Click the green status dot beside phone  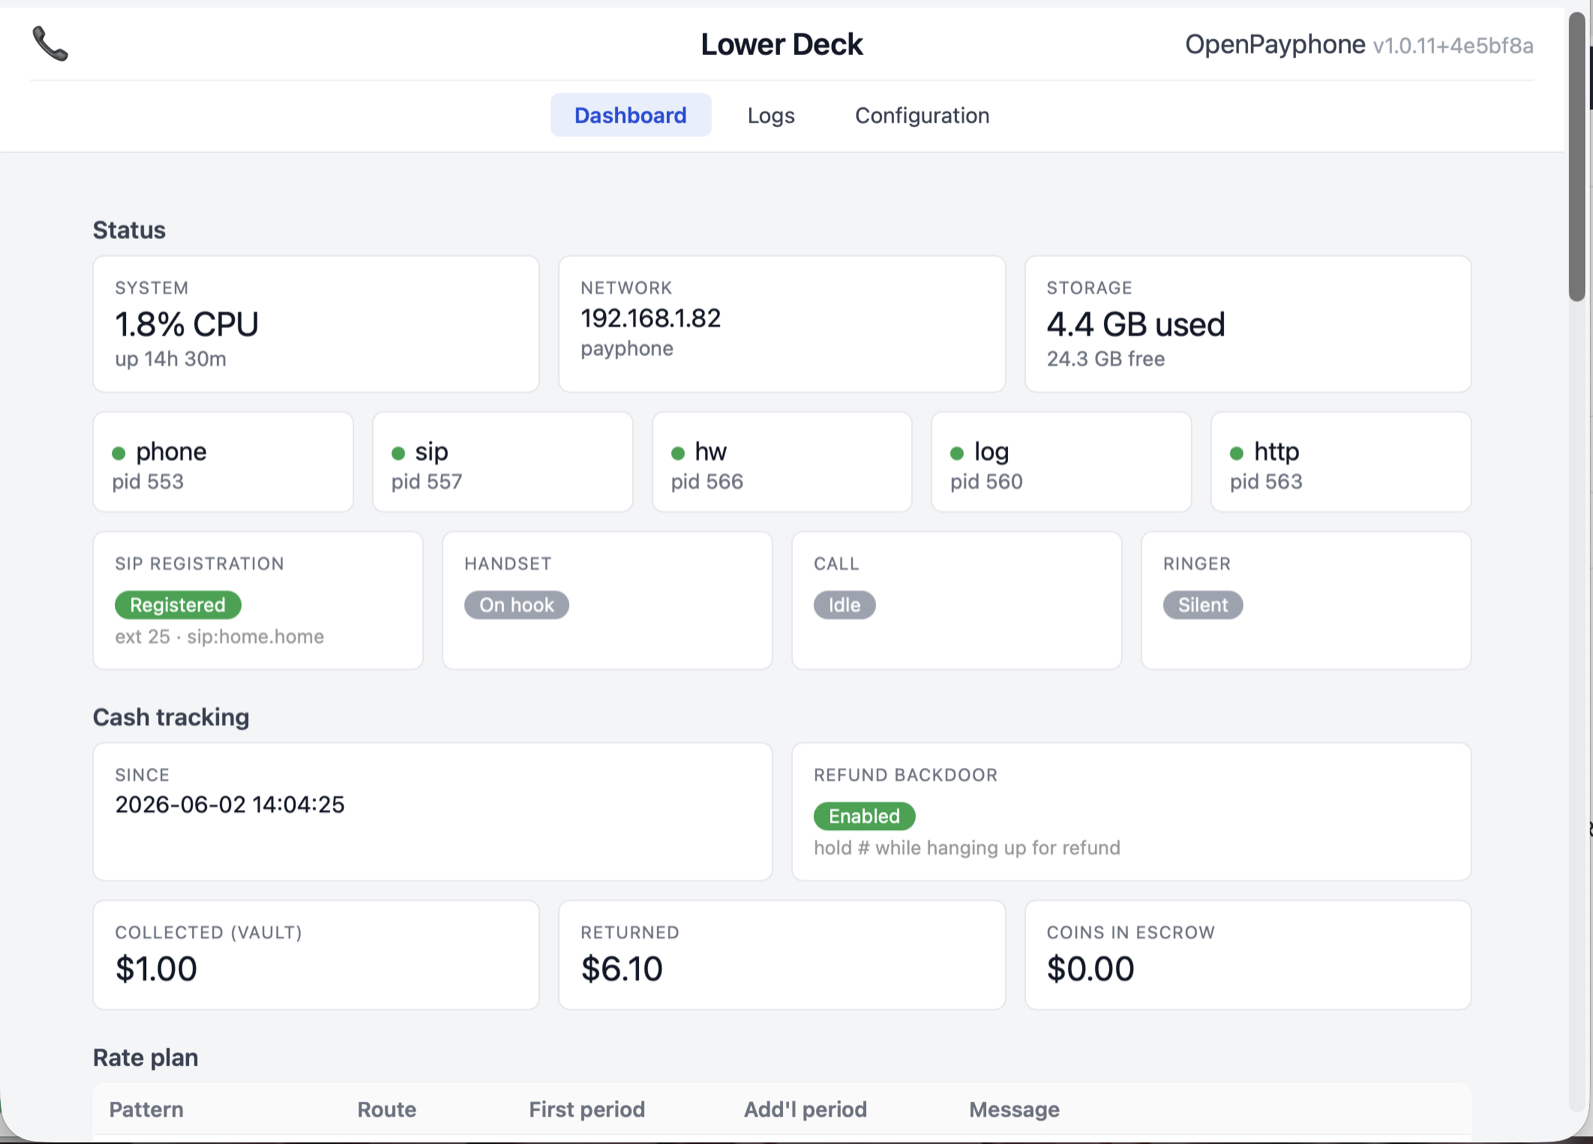tap(119, 453)
